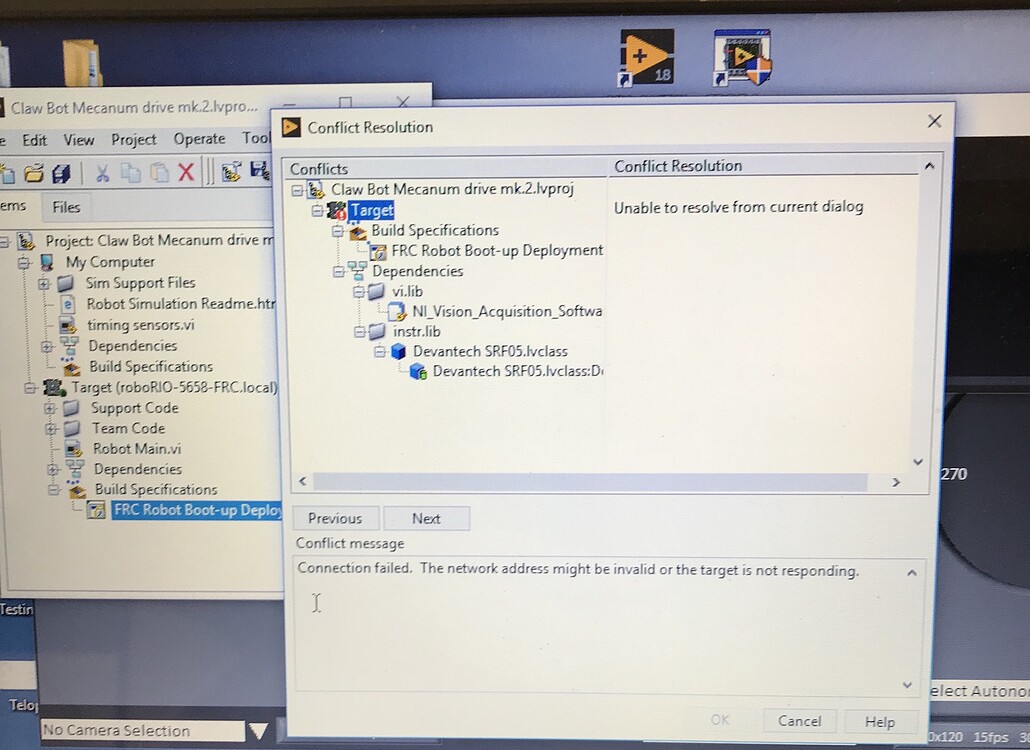Click 'Build Specifications' row in Conflicts tree
The height and width of the screenshot is (750, 1030).
click(x=435, y=231)
